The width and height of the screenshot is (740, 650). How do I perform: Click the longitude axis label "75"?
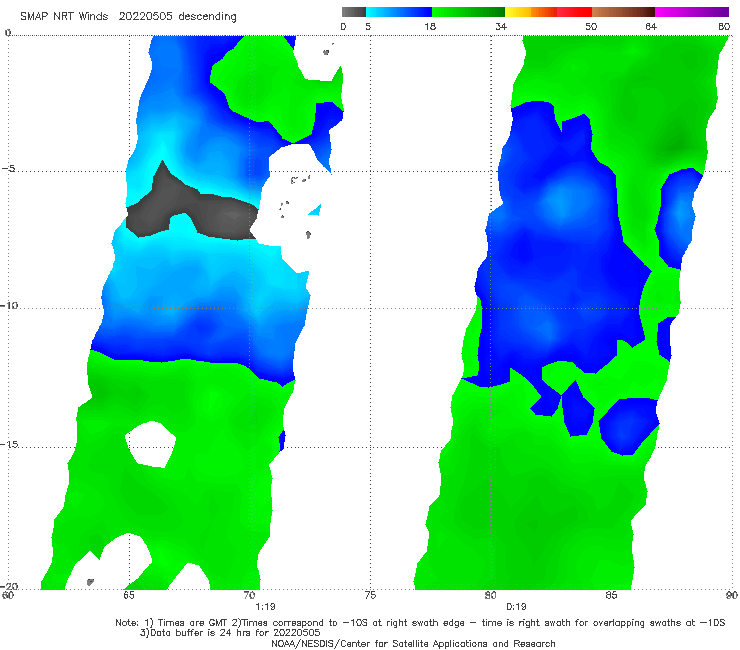click(370, 595)
